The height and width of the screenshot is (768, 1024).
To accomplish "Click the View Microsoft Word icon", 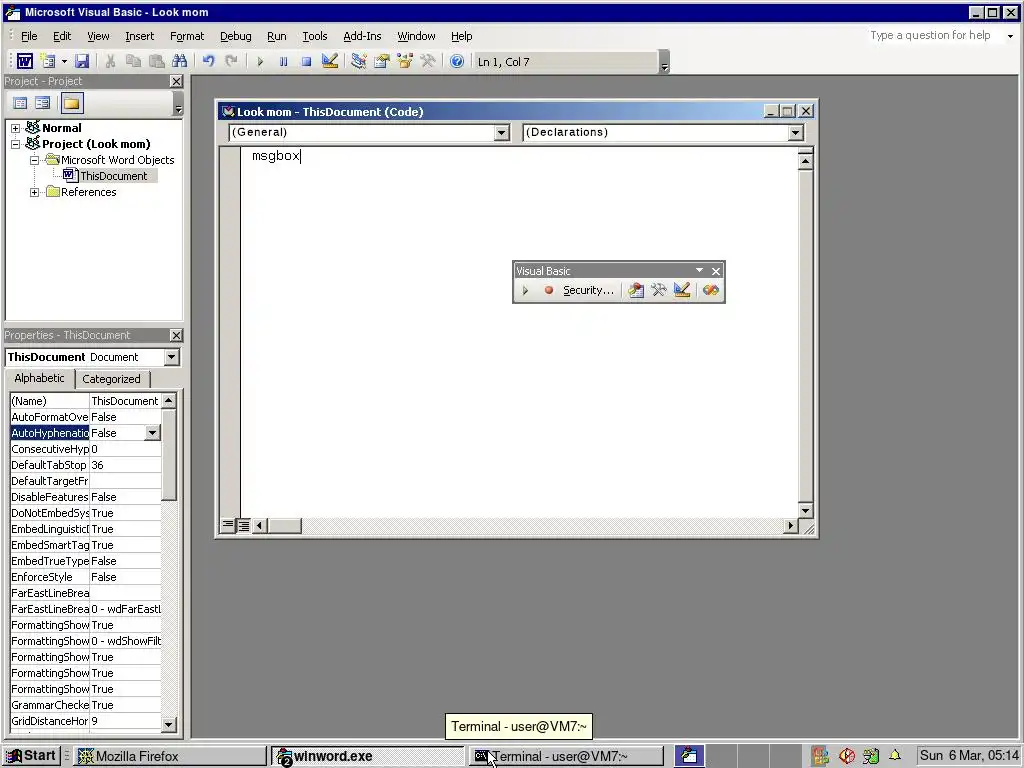I will point(25,61).
